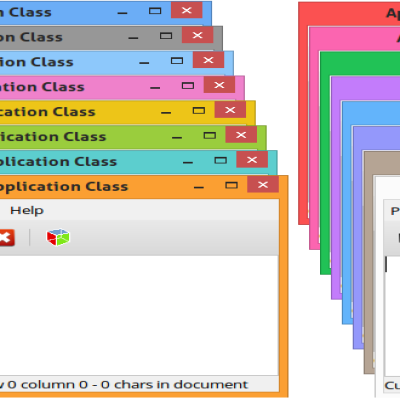The height and width of the screenshot is (400, 400).
Task: Maximize the orange Application Class window
Action: tap(231, 185)
